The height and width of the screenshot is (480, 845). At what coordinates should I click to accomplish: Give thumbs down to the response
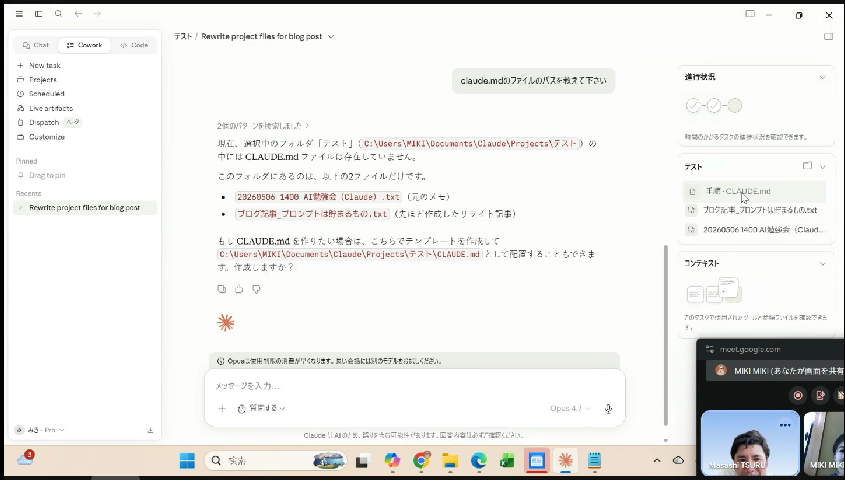pyautogui.click(x=257, y=289)
